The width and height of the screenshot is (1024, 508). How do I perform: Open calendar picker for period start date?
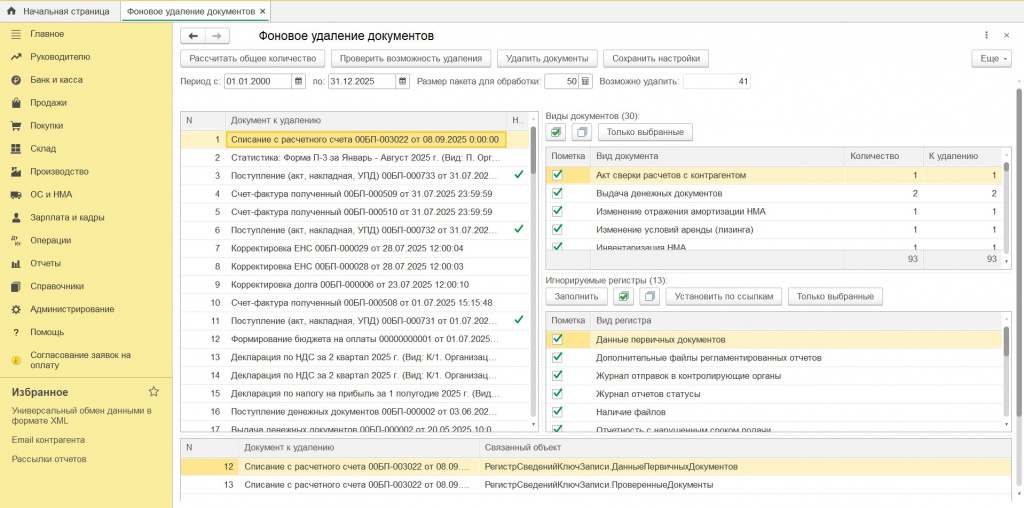pyautogui.click(x=299, y=81)
